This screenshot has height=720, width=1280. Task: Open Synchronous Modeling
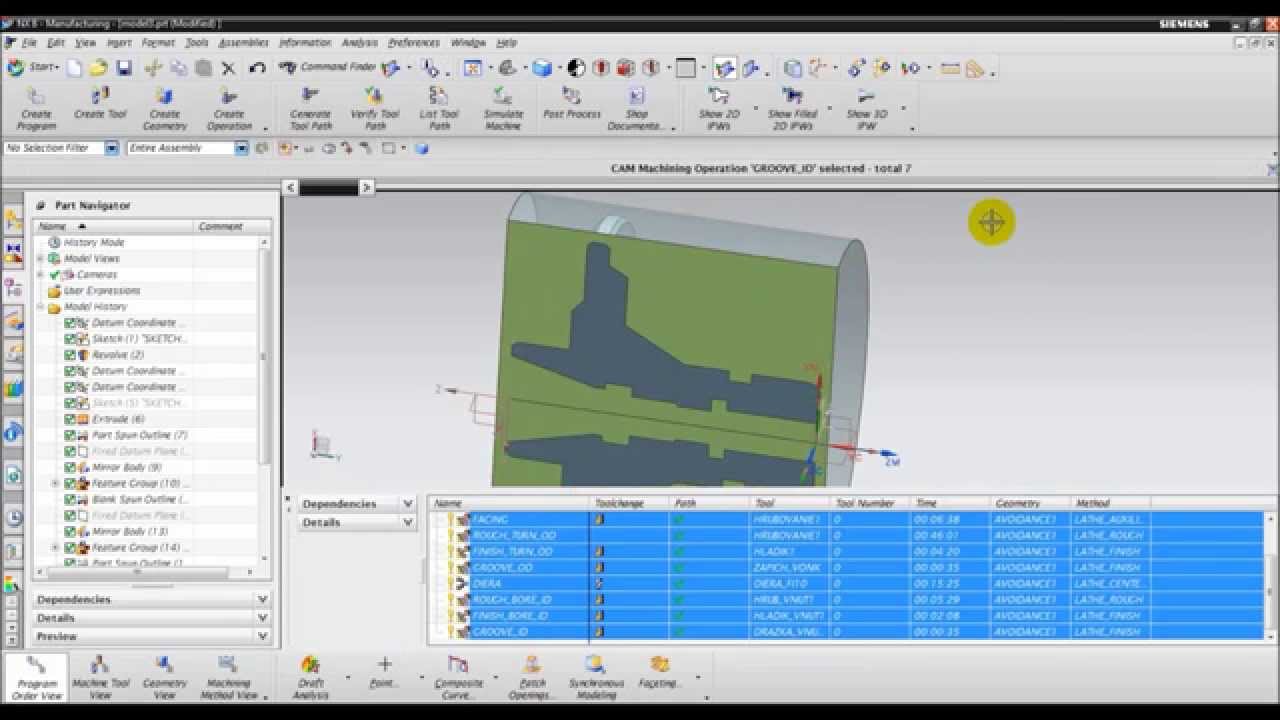596,677
